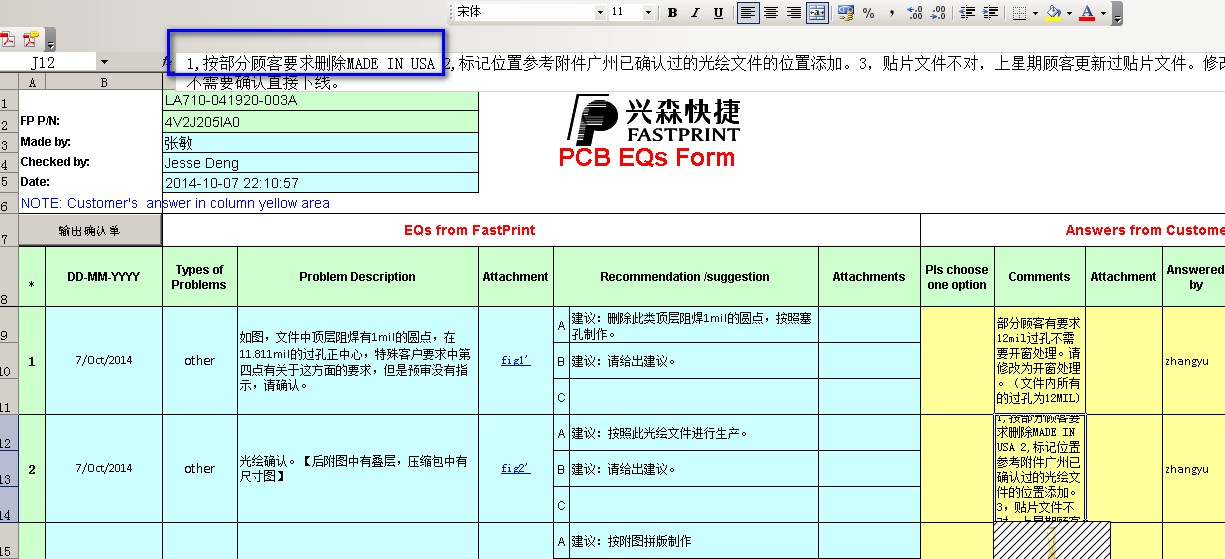Click the Types of Problems header cell
The height and width of the screenshot is (559, 1225).
[x=199, y=277]
